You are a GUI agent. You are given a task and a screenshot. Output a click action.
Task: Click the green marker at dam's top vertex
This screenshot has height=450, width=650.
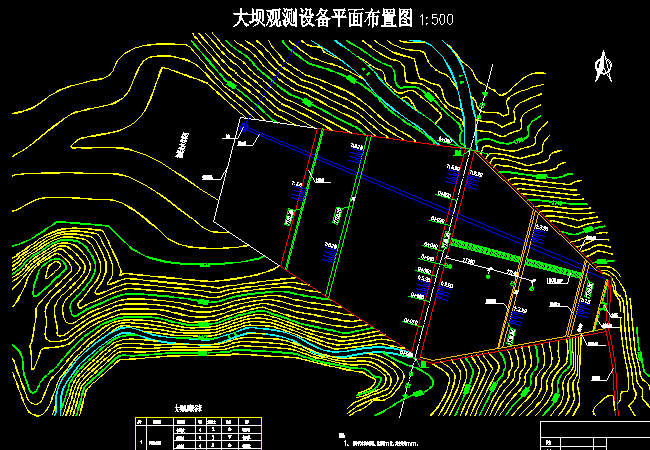[473, 151]
